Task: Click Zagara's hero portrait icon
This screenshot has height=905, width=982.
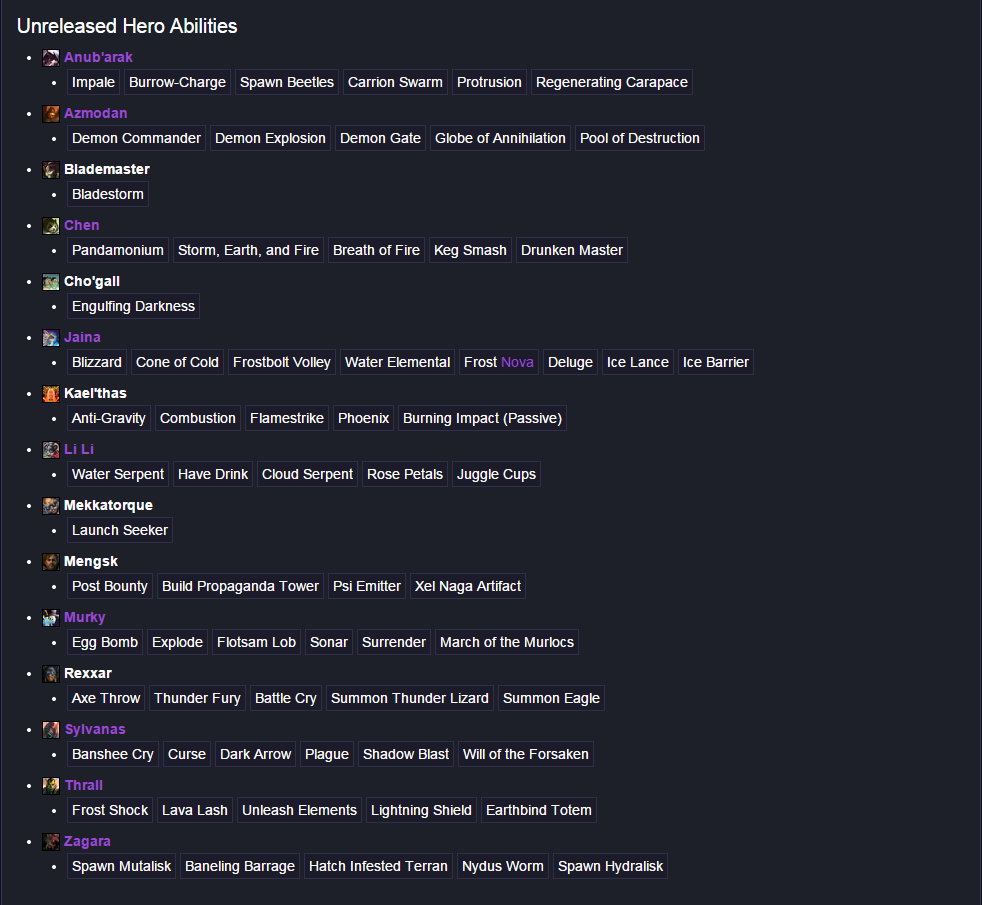Action: [x=51, y=842]
